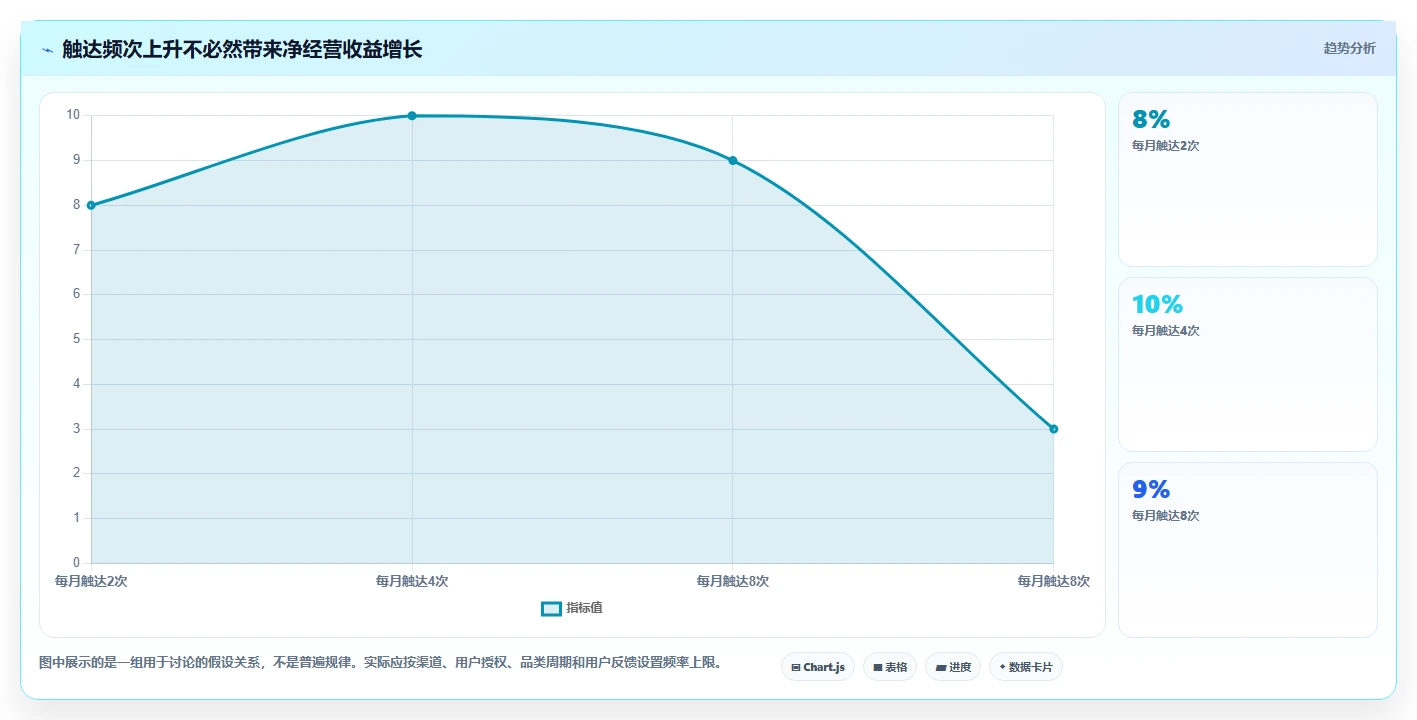Viewport: 1417px width, 720px height.
Task: Click y-axis tick label 4
Action: pos(76,384)
